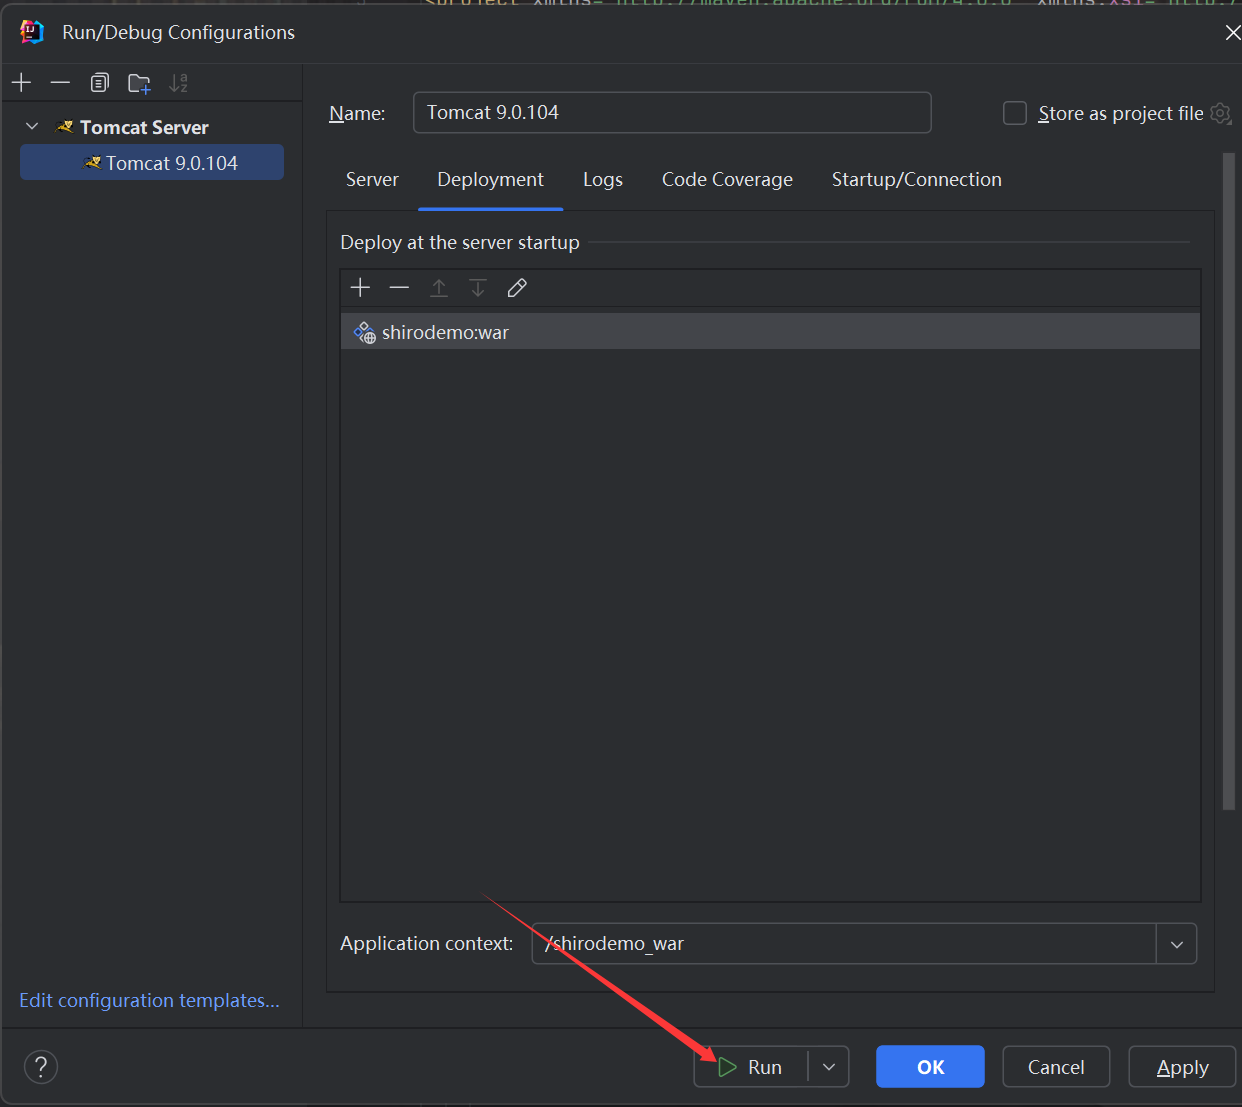Remove the selected run configuration
The image size is (1242, 1107).
(x=60, y=83)
